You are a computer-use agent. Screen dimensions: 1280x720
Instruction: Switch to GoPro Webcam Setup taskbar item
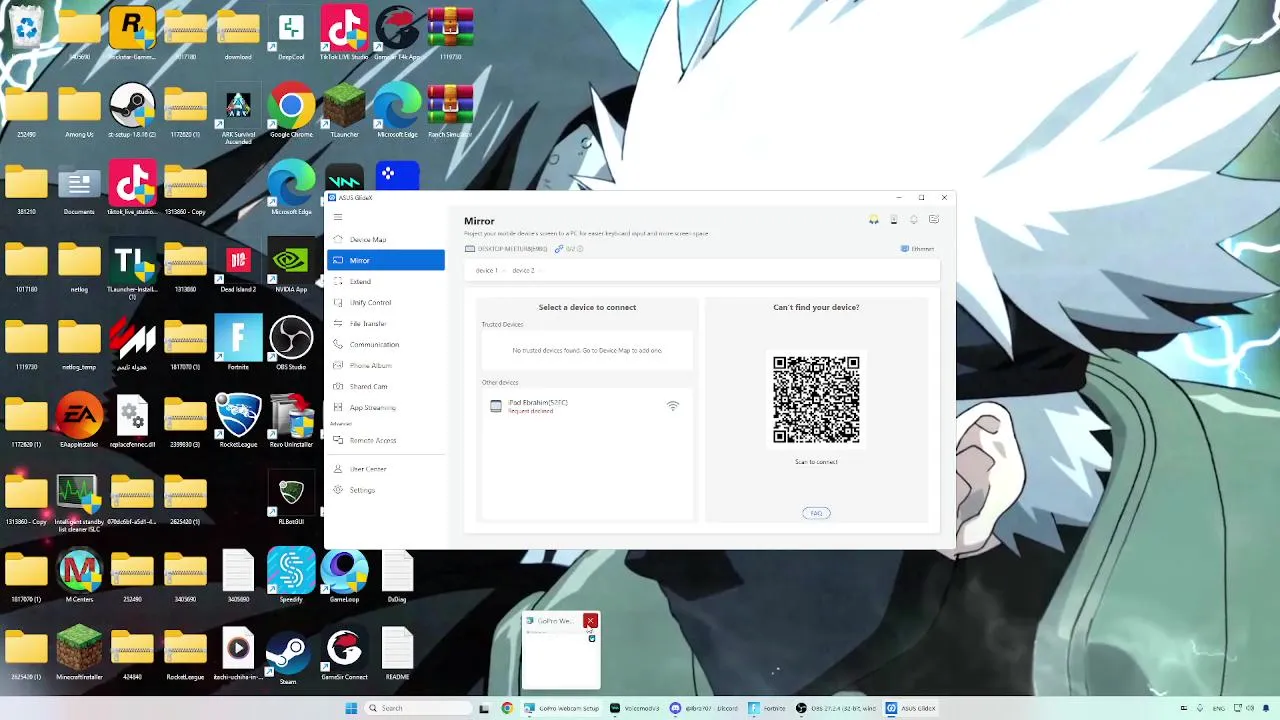click(562, 708)
